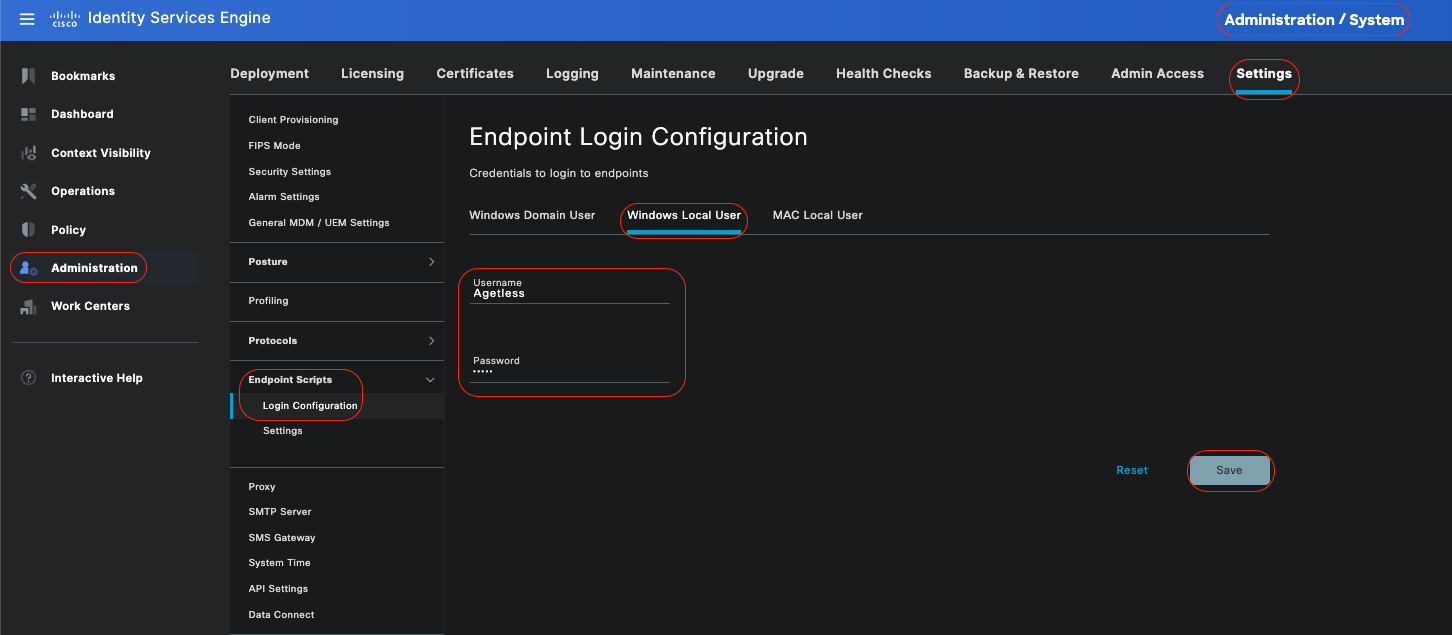Open Settings under Endpoint Scripts
Image resolution: width=1452 pixels, height=635 pixels.
283,431
